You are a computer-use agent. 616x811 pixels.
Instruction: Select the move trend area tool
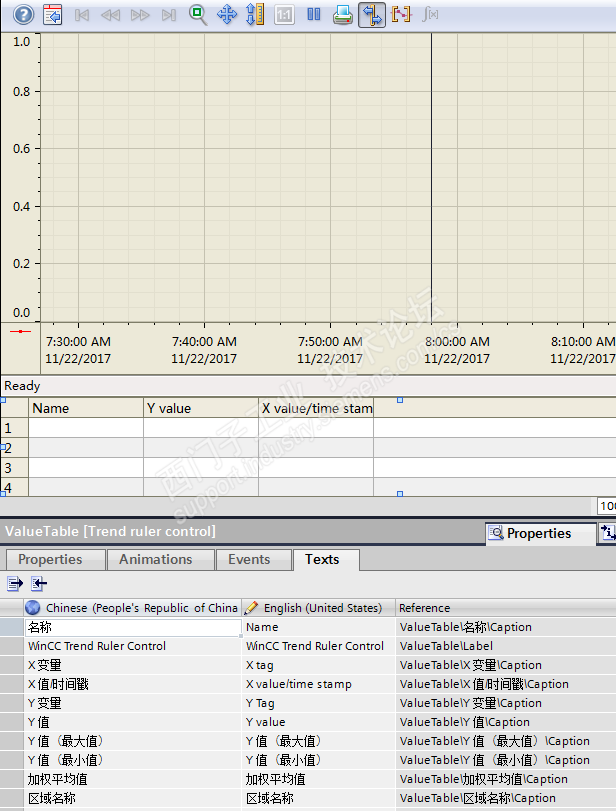(227, 14)
